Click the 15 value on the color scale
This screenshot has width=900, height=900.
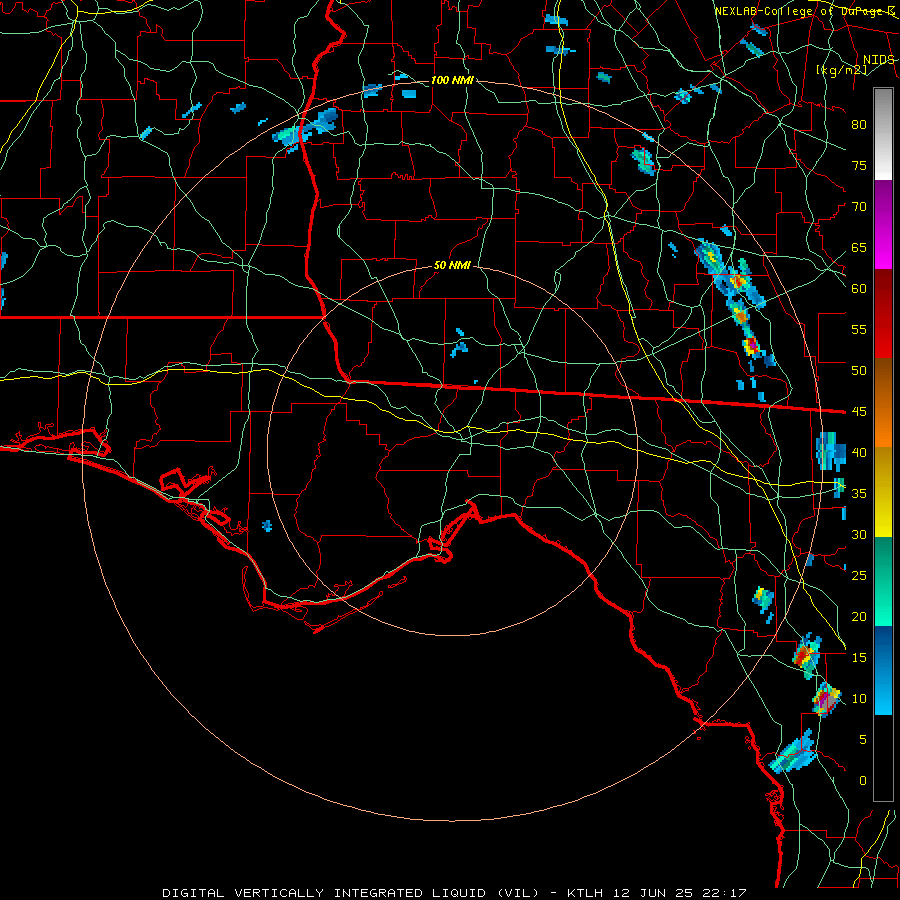859,658
